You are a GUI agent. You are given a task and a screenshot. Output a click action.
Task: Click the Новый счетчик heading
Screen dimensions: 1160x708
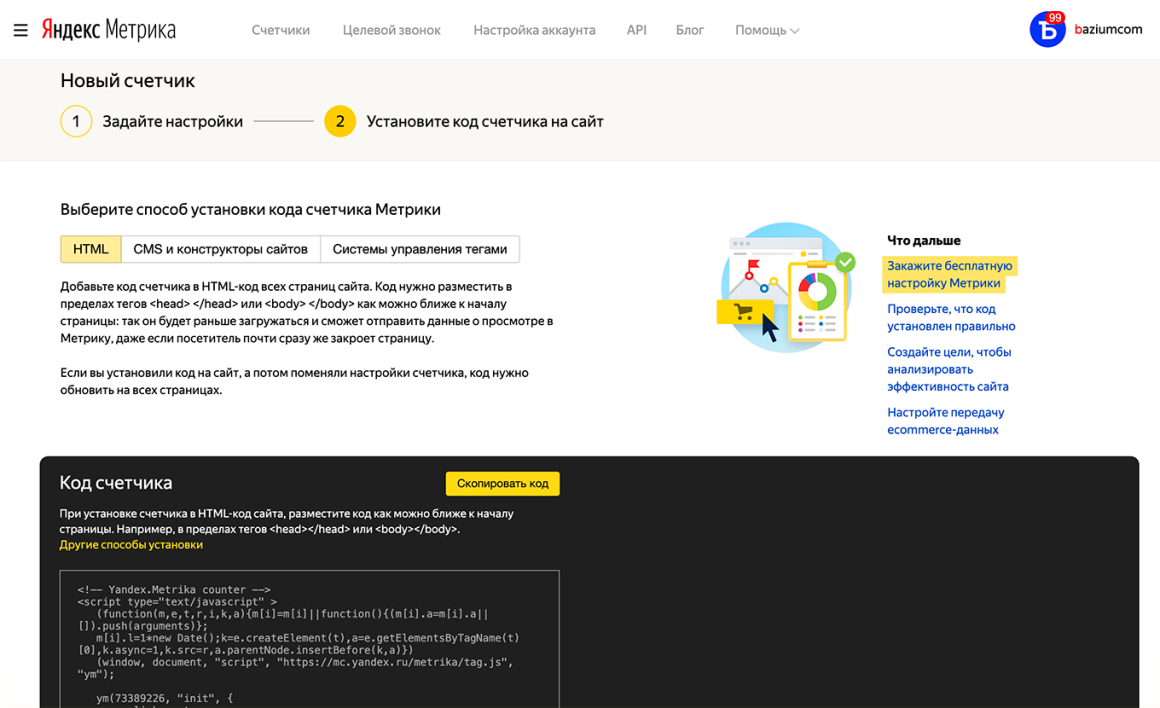127,81
